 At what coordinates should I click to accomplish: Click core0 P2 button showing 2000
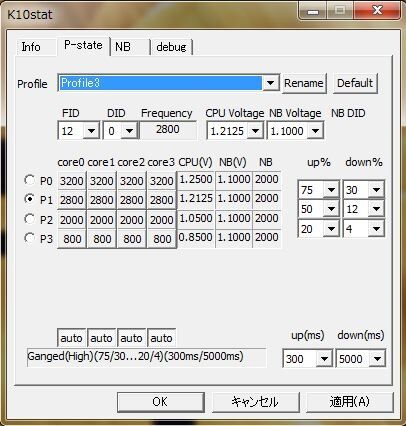(72, 220)
